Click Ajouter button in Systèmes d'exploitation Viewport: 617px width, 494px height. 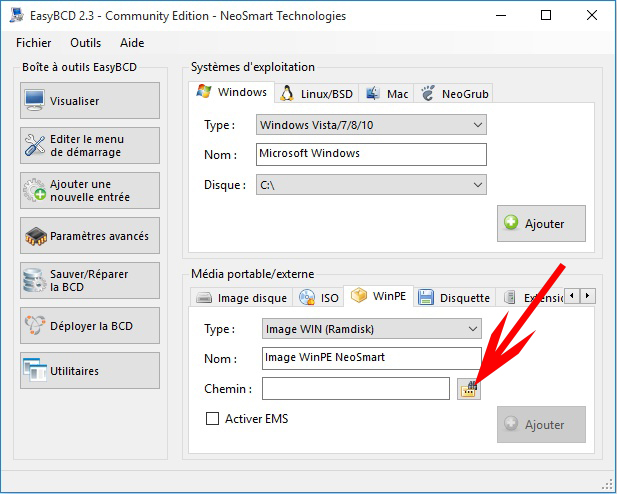pos(541,224)
